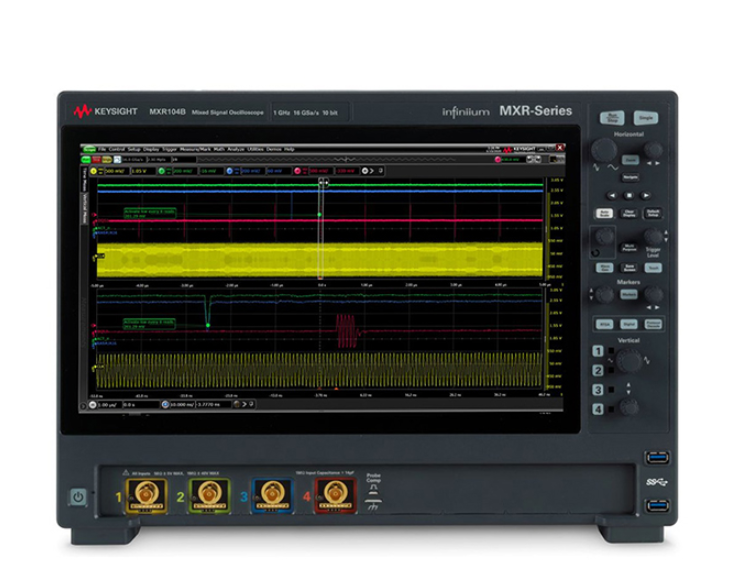Click the navigate stop square key
The width and height of the screenshot is (740, 583).
point(629,195)
